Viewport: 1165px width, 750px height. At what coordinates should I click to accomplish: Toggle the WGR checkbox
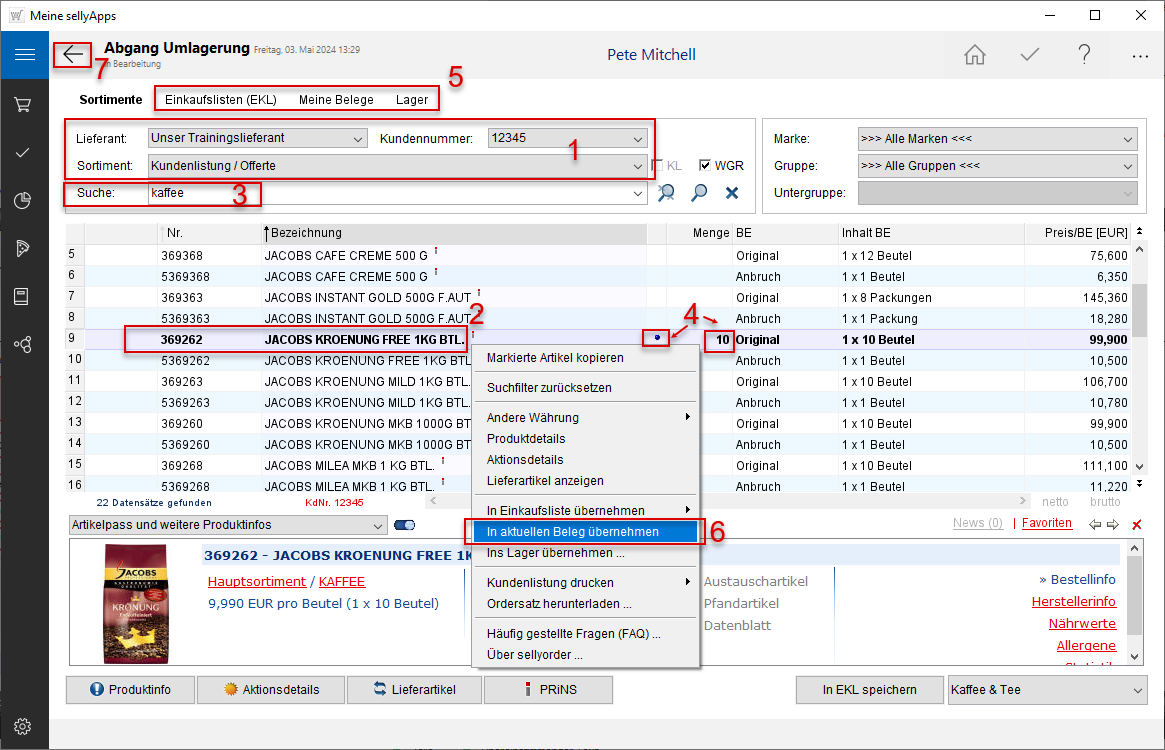point(705,166)
